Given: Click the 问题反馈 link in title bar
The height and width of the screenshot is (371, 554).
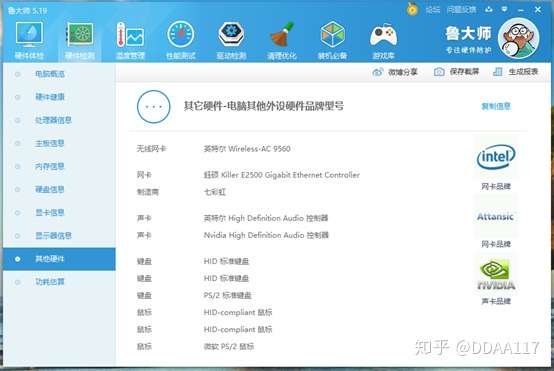Looking at the screenshot, I should (x=461, y=10).
